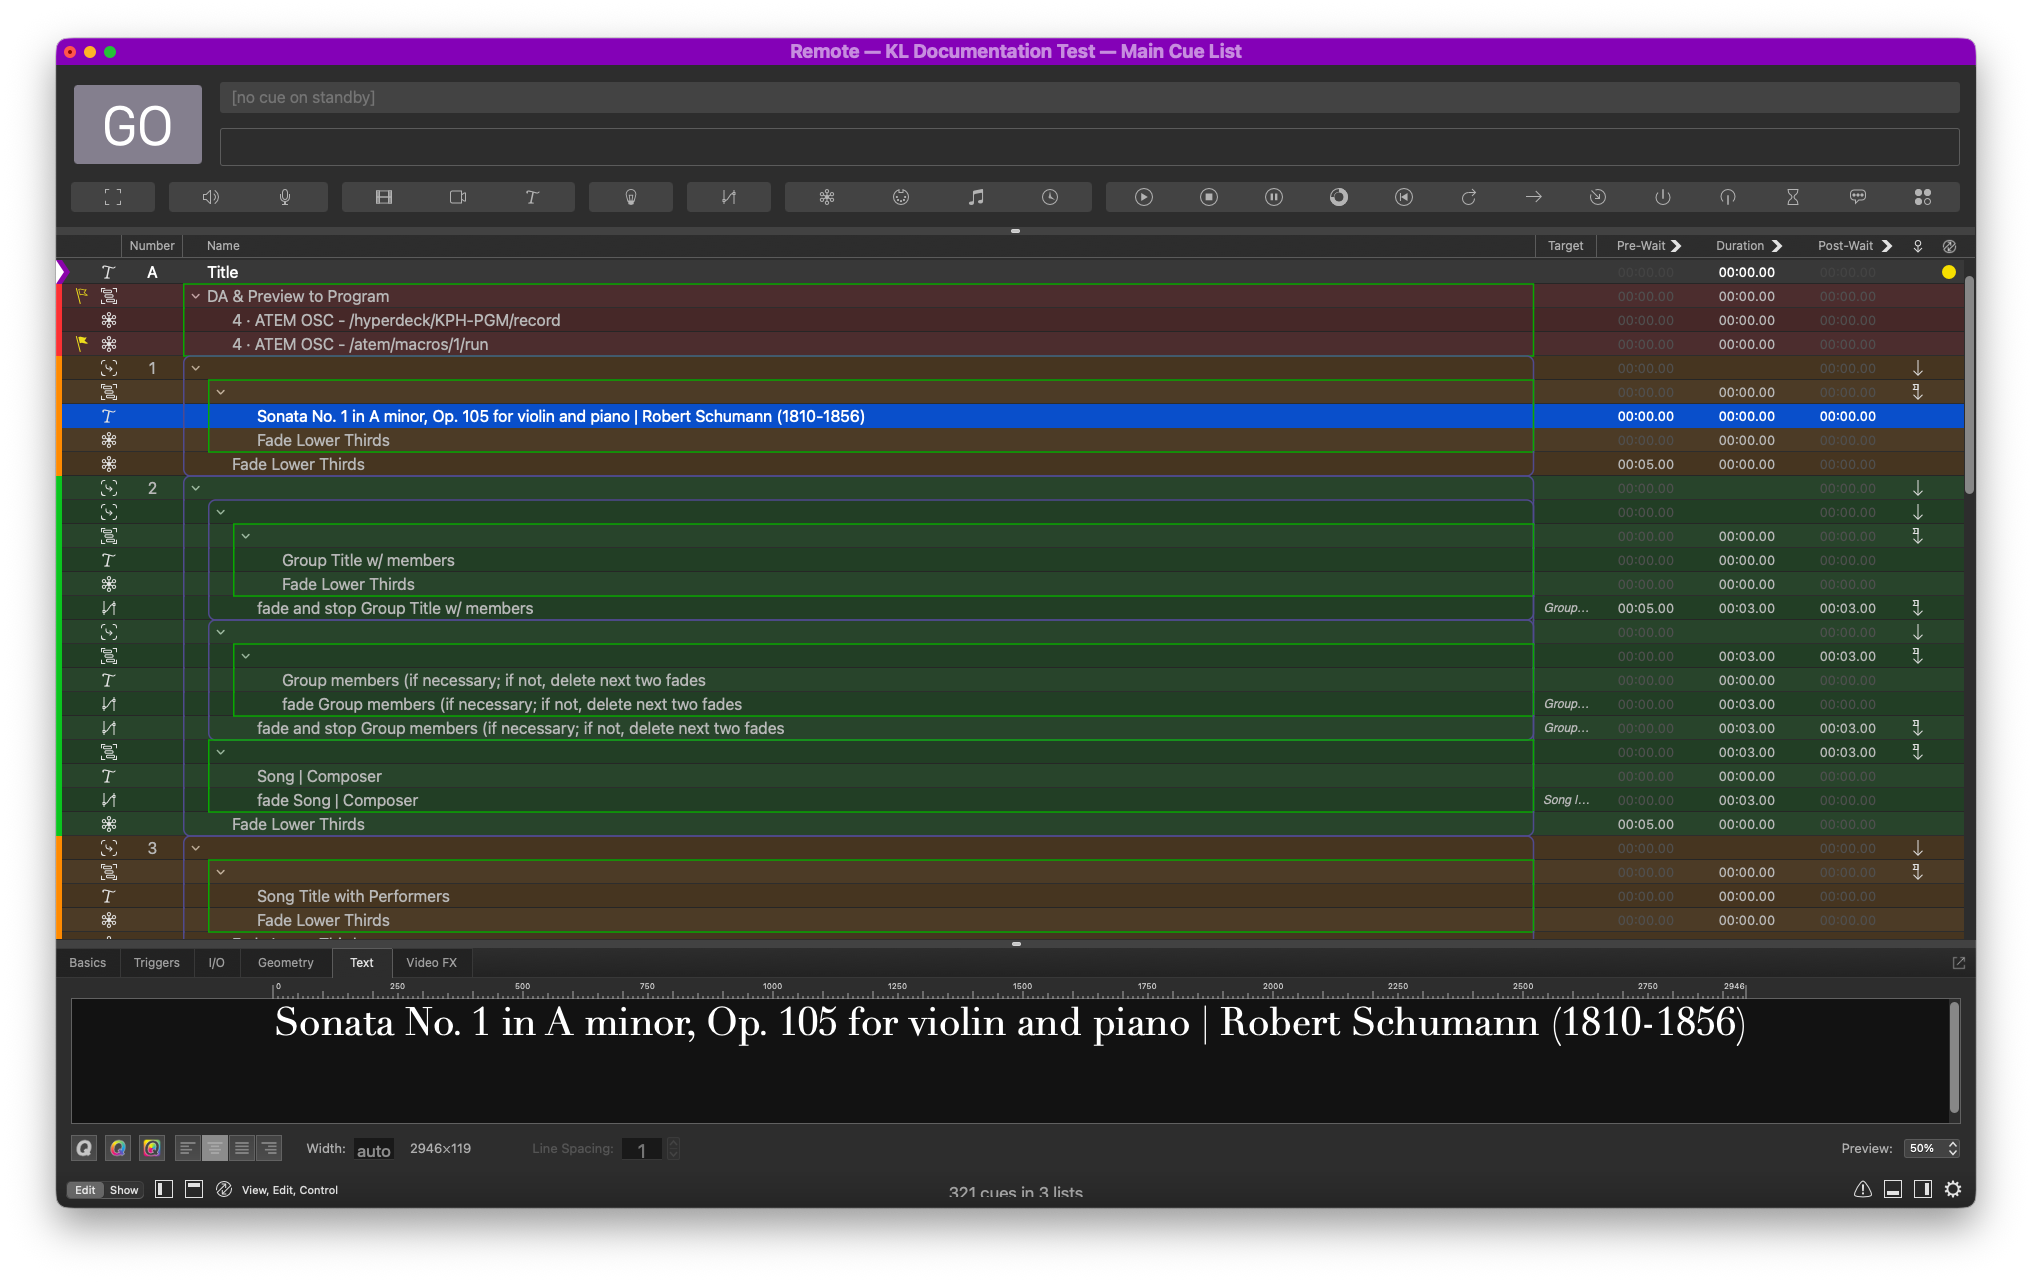The image size is (2032, 1282).
Task: Select the Text inspector tab
Action: pos(362,963)
